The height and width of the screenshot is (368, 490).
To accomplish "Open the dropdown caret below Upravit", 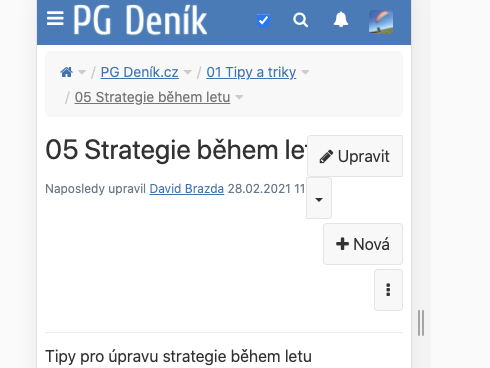I will tap(319, 198).
